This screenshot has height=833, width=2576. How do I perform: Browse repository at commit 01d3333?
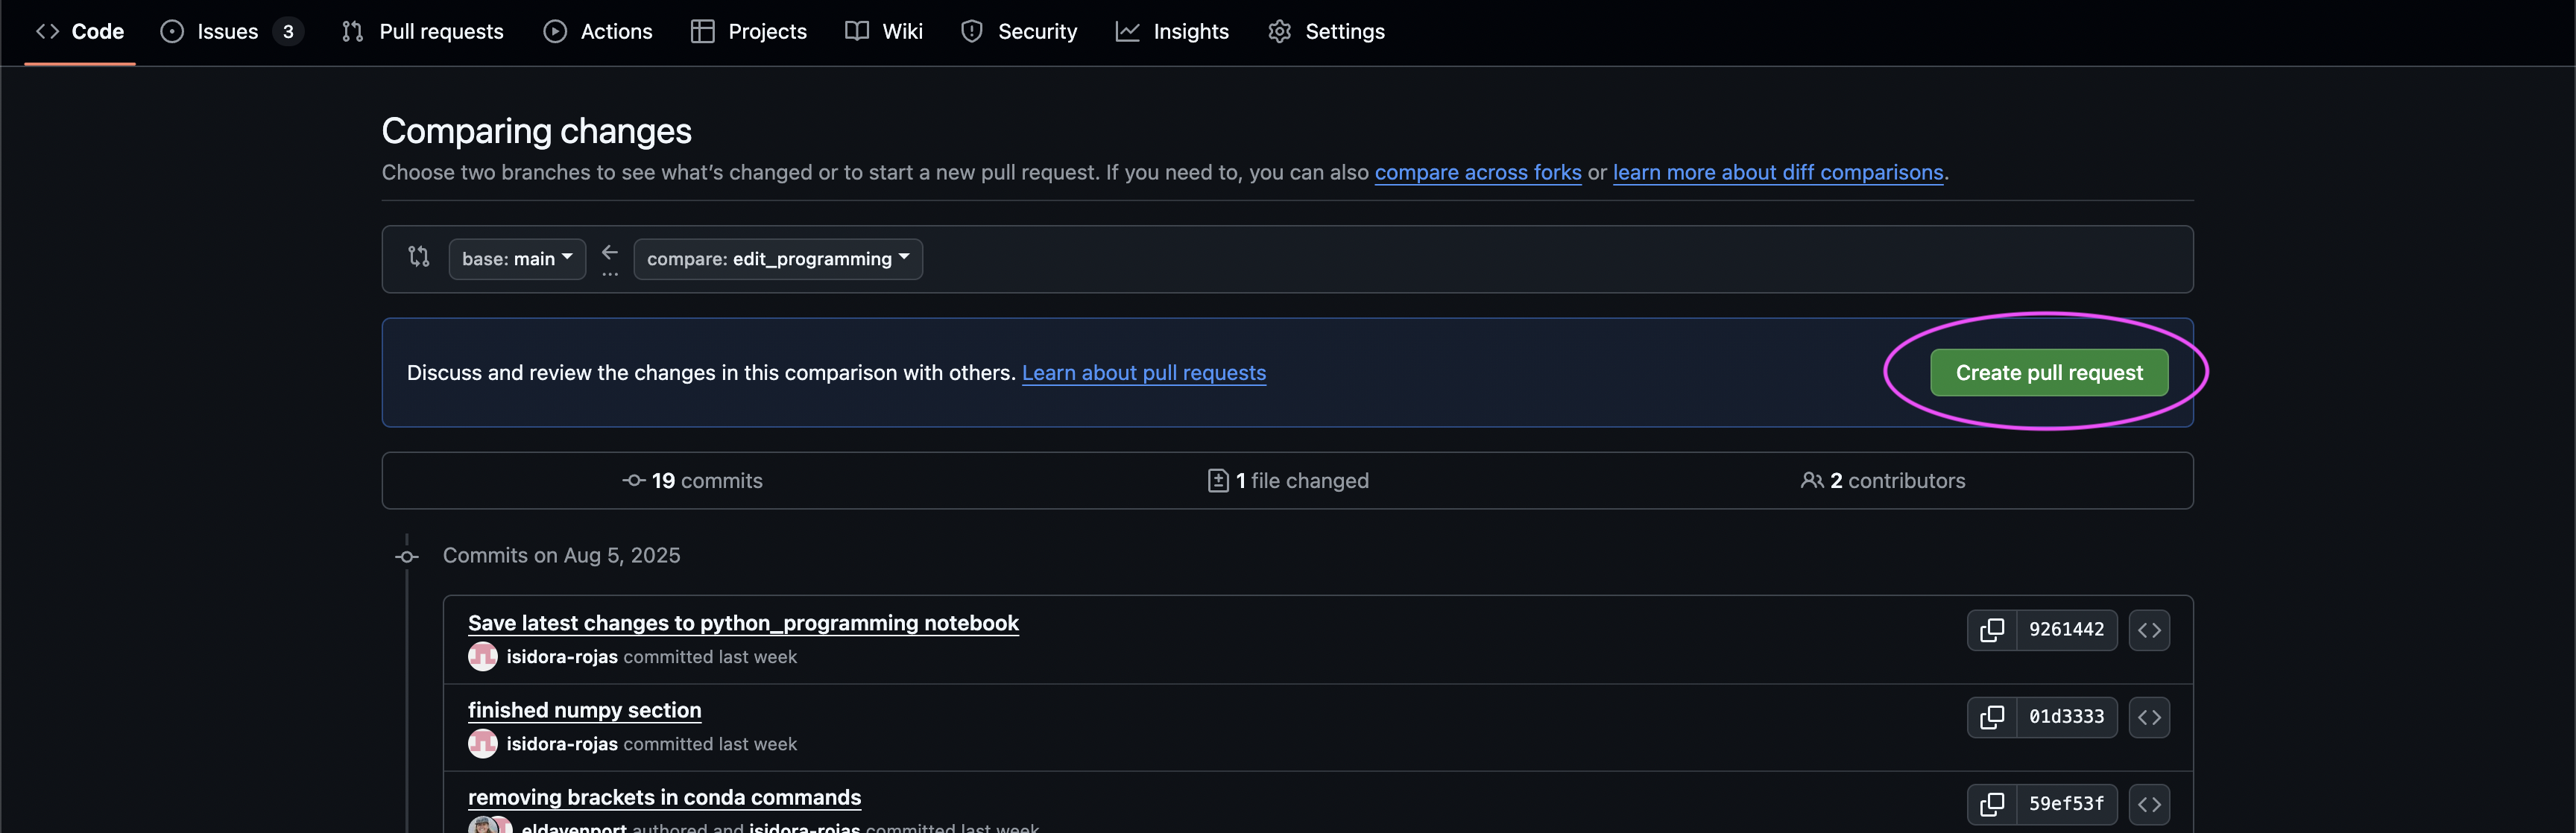pos(2148,717)
